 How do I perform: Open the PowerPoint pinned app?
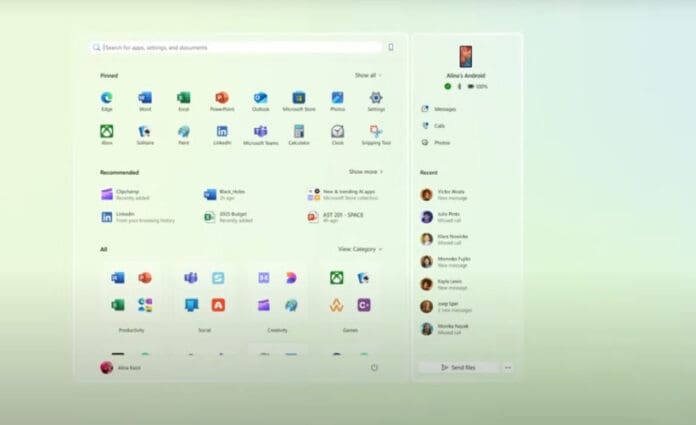point(222,98)
